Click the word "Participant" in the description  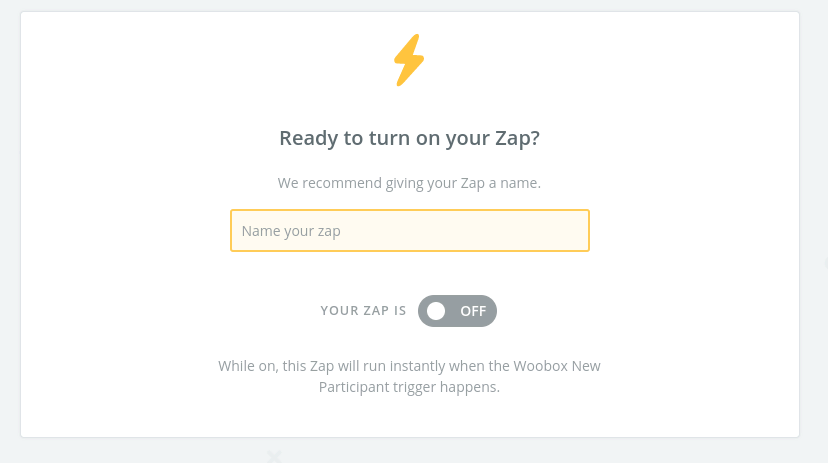353,387
